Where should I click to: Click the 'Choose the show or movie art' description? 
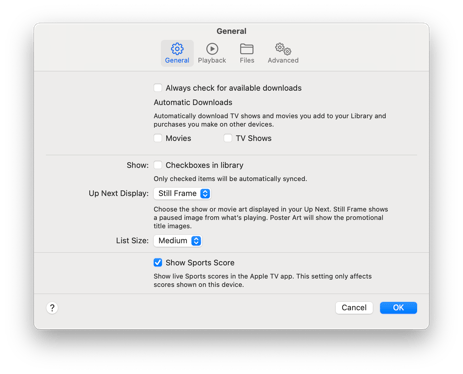[271, 218]
